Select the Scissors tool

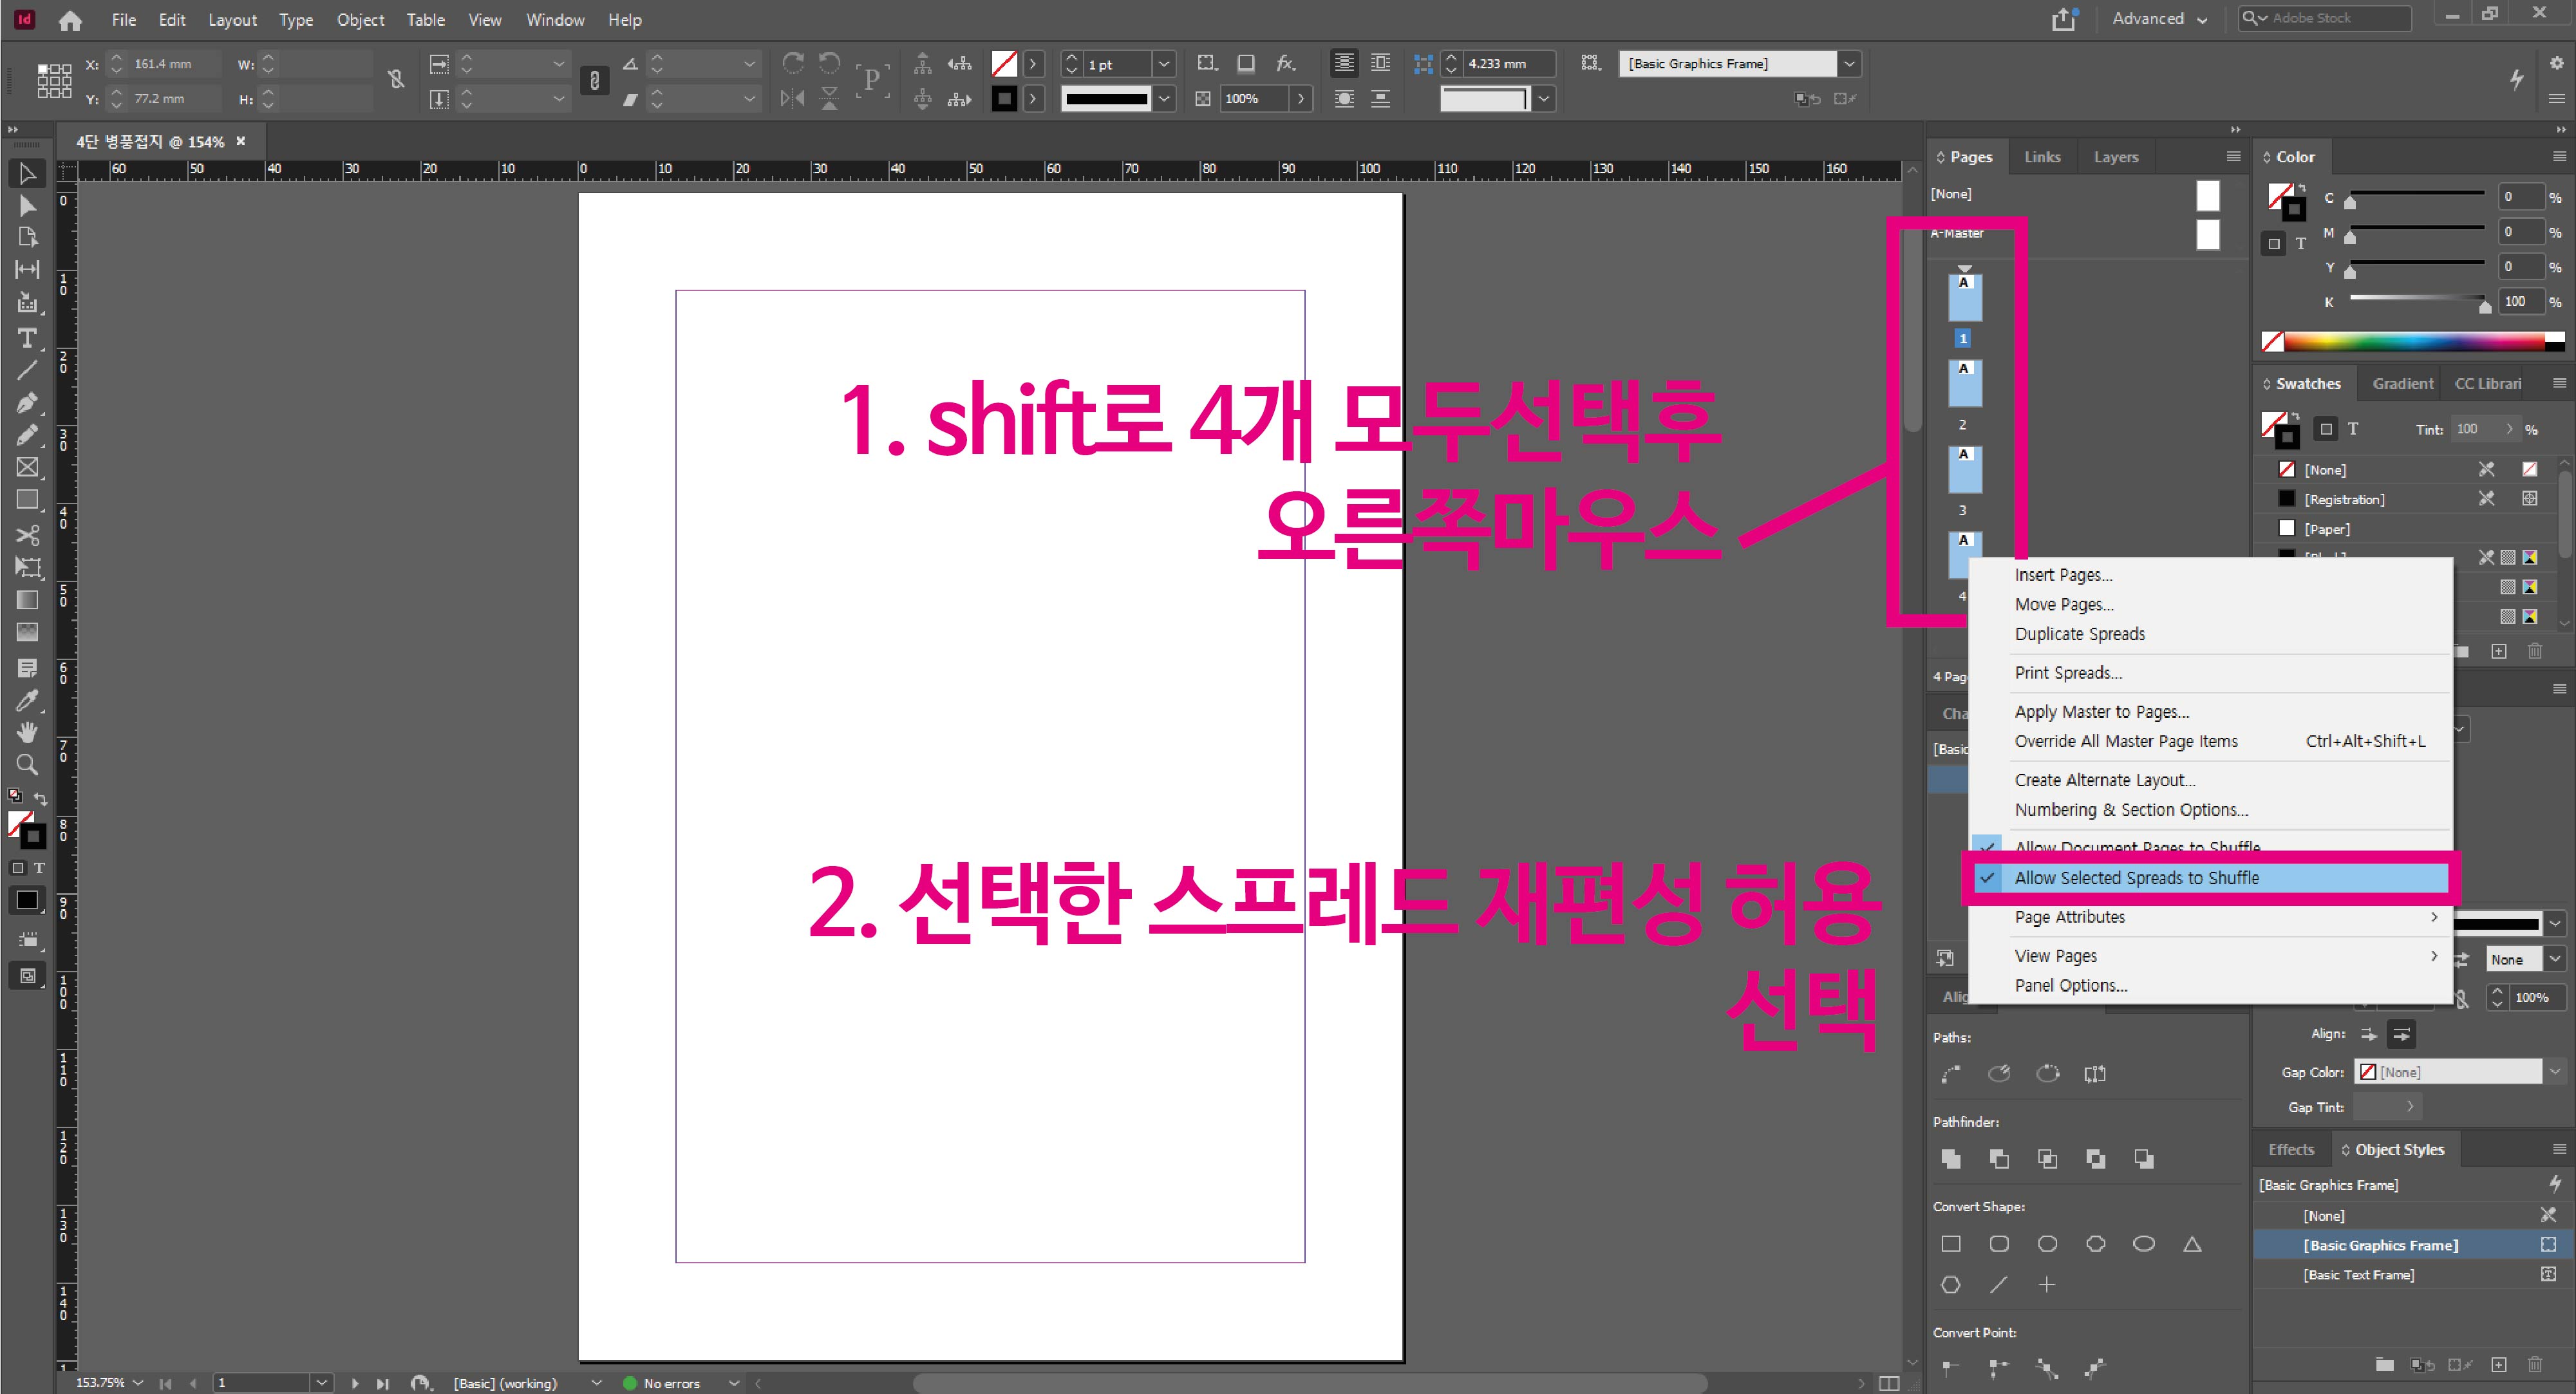[27, 535]
